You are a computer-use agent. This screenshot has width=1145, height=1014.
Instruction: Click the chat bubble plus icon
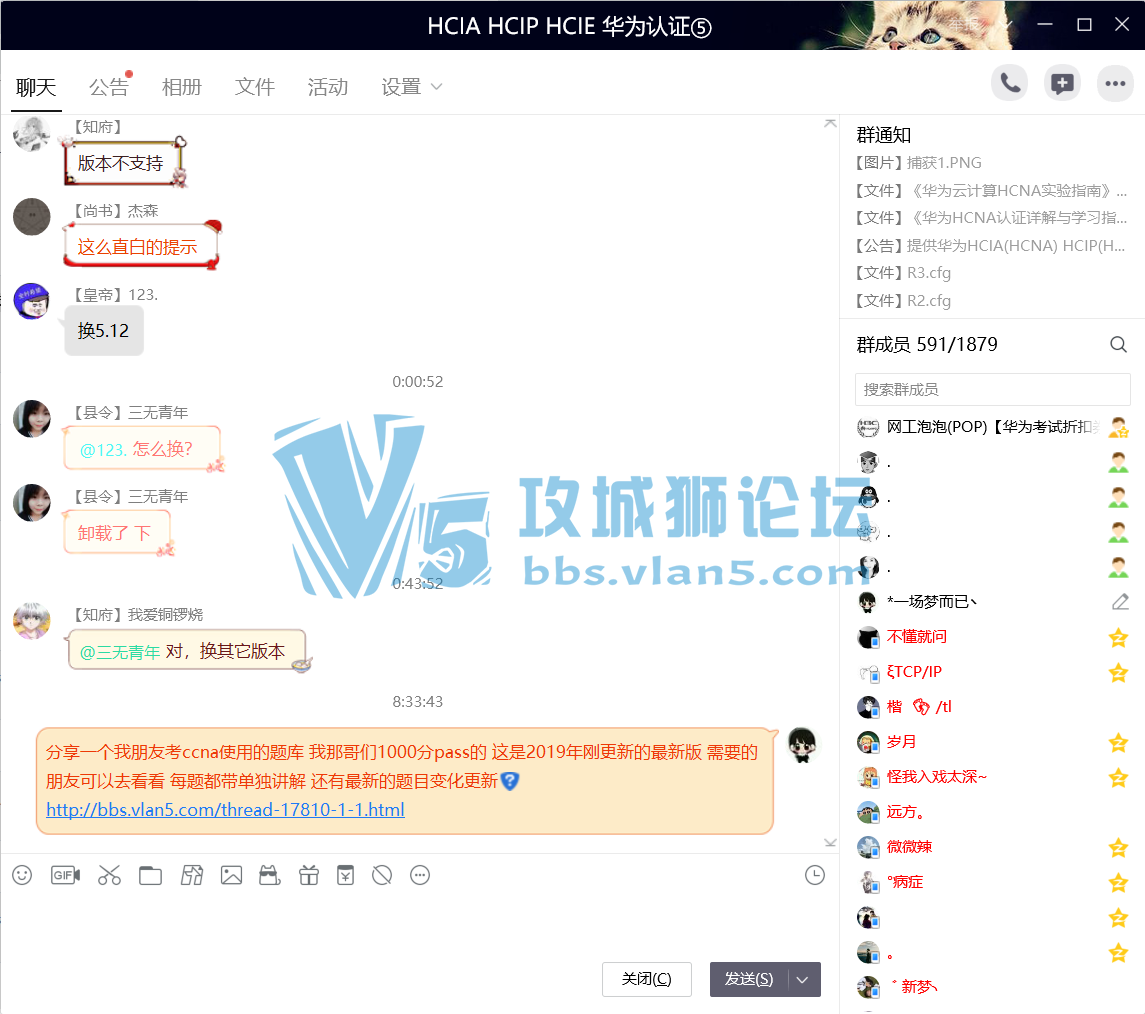point(1062,83)
